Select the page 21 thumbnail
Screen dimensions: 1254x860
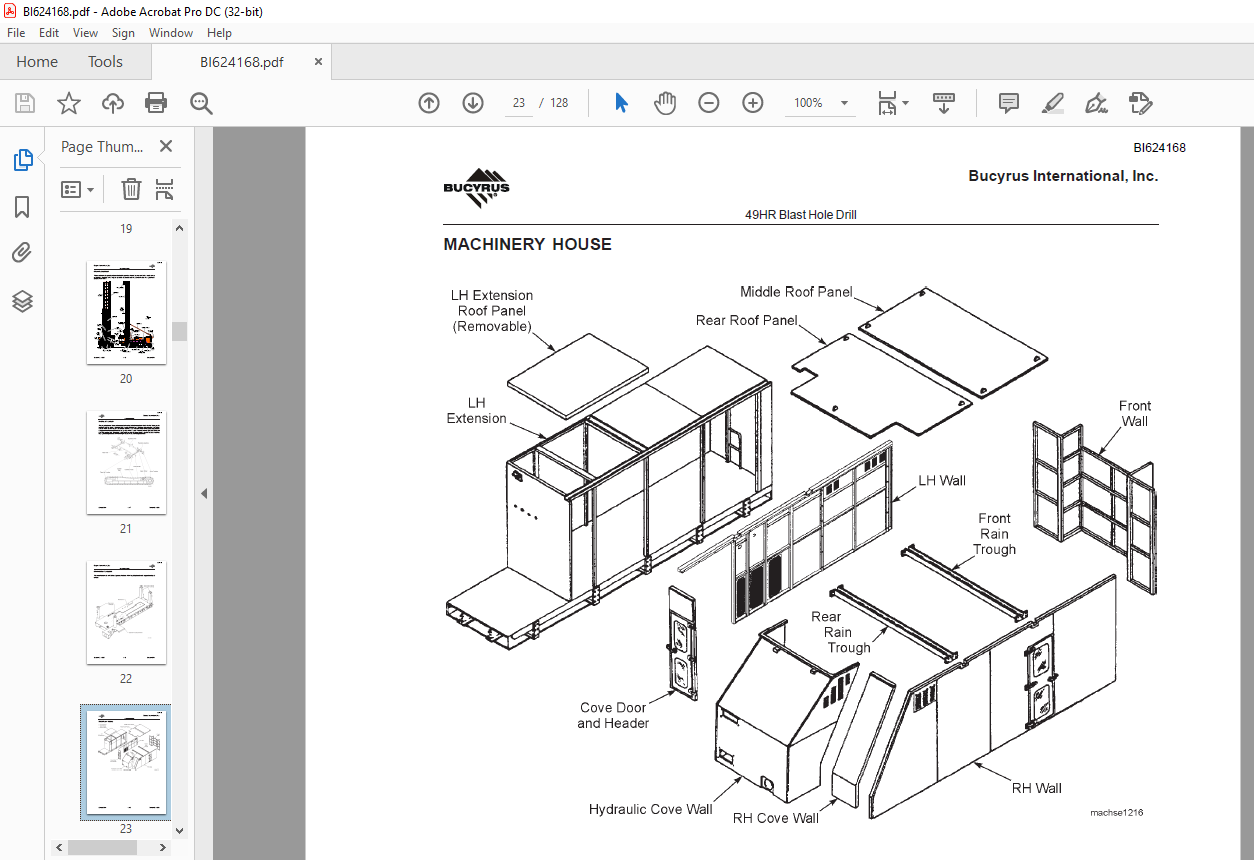pyautogui.click(x=126, y=463)
